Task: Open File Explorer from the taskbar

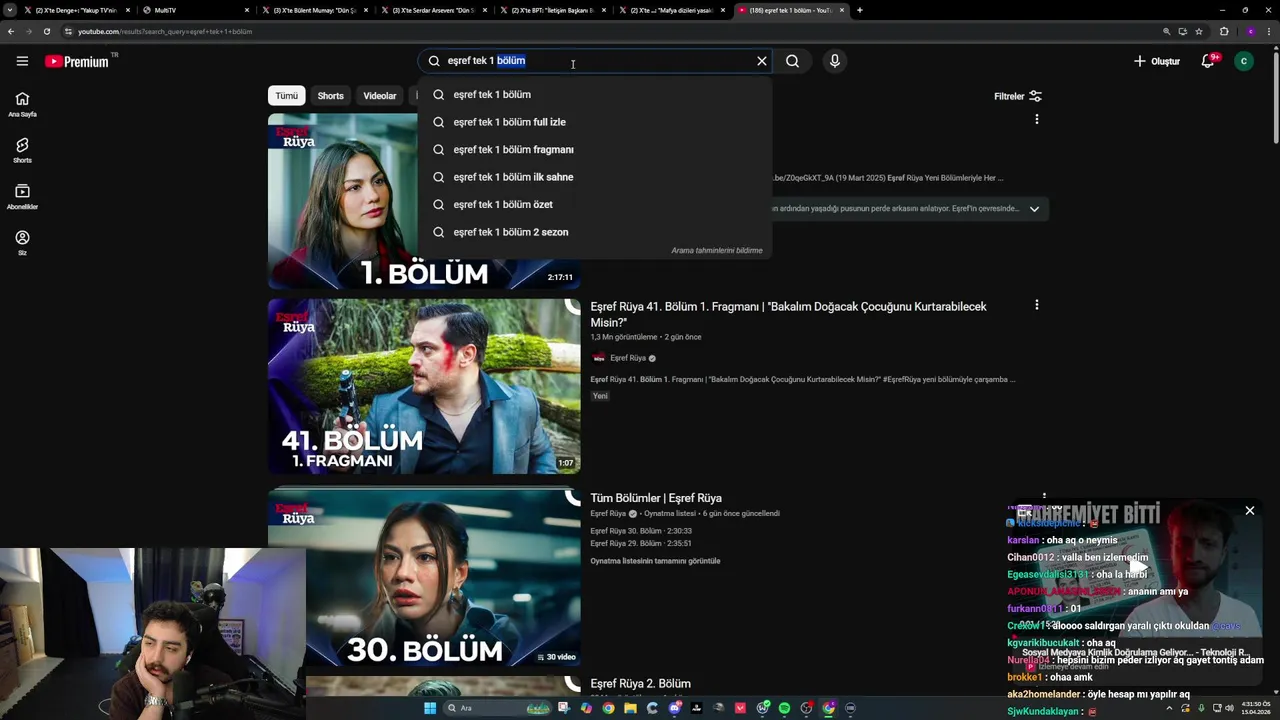Action: pos(630,708)
